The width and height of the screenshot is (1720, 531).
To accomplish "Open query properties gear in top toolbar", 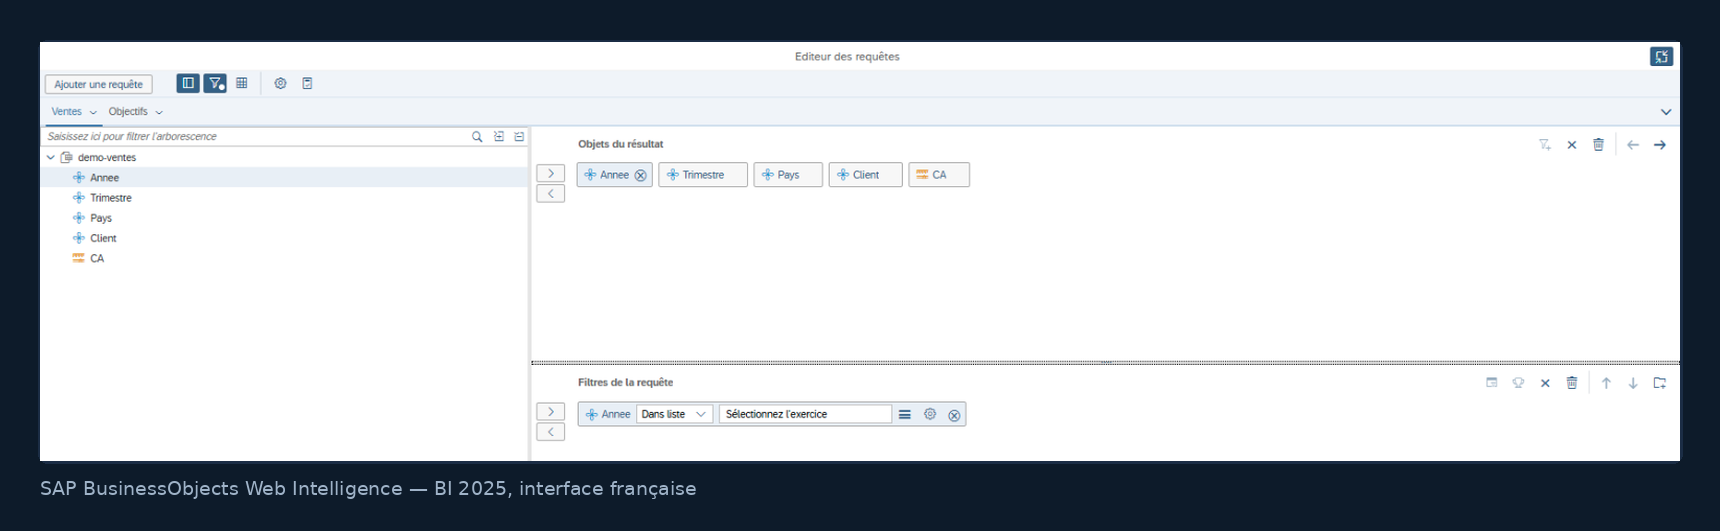I will (281, 83).
